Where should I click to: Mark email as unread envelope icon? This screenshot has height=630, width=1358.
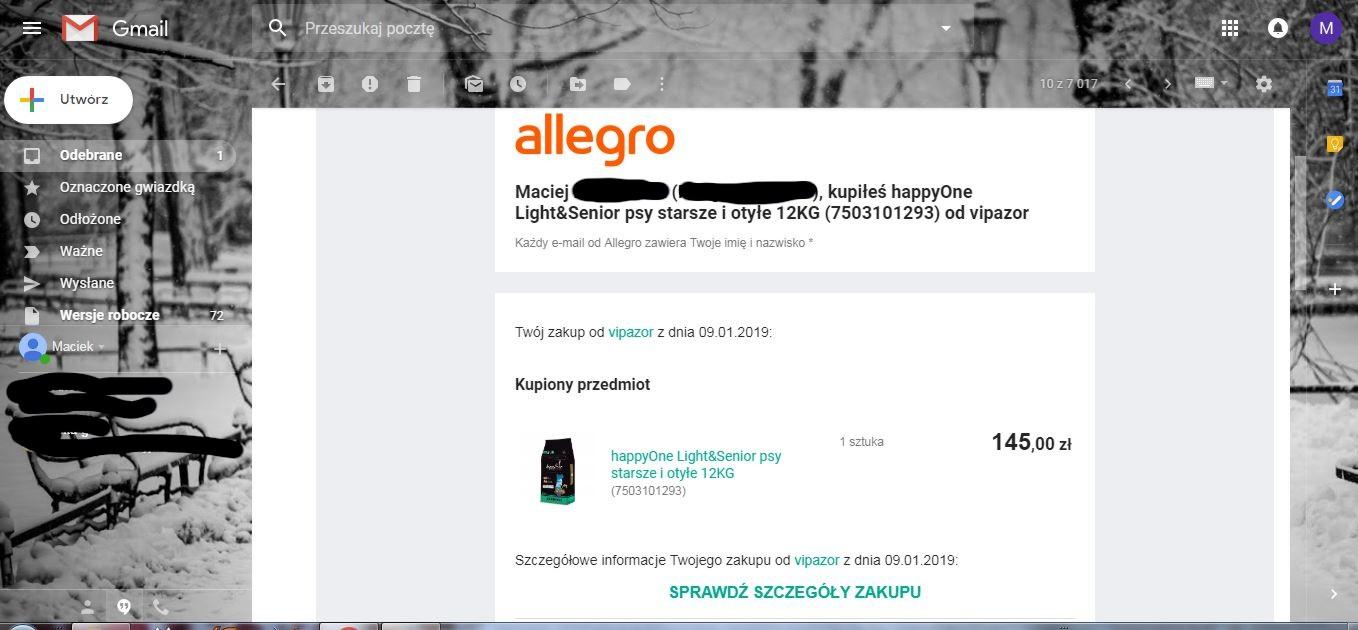point(474,84)
